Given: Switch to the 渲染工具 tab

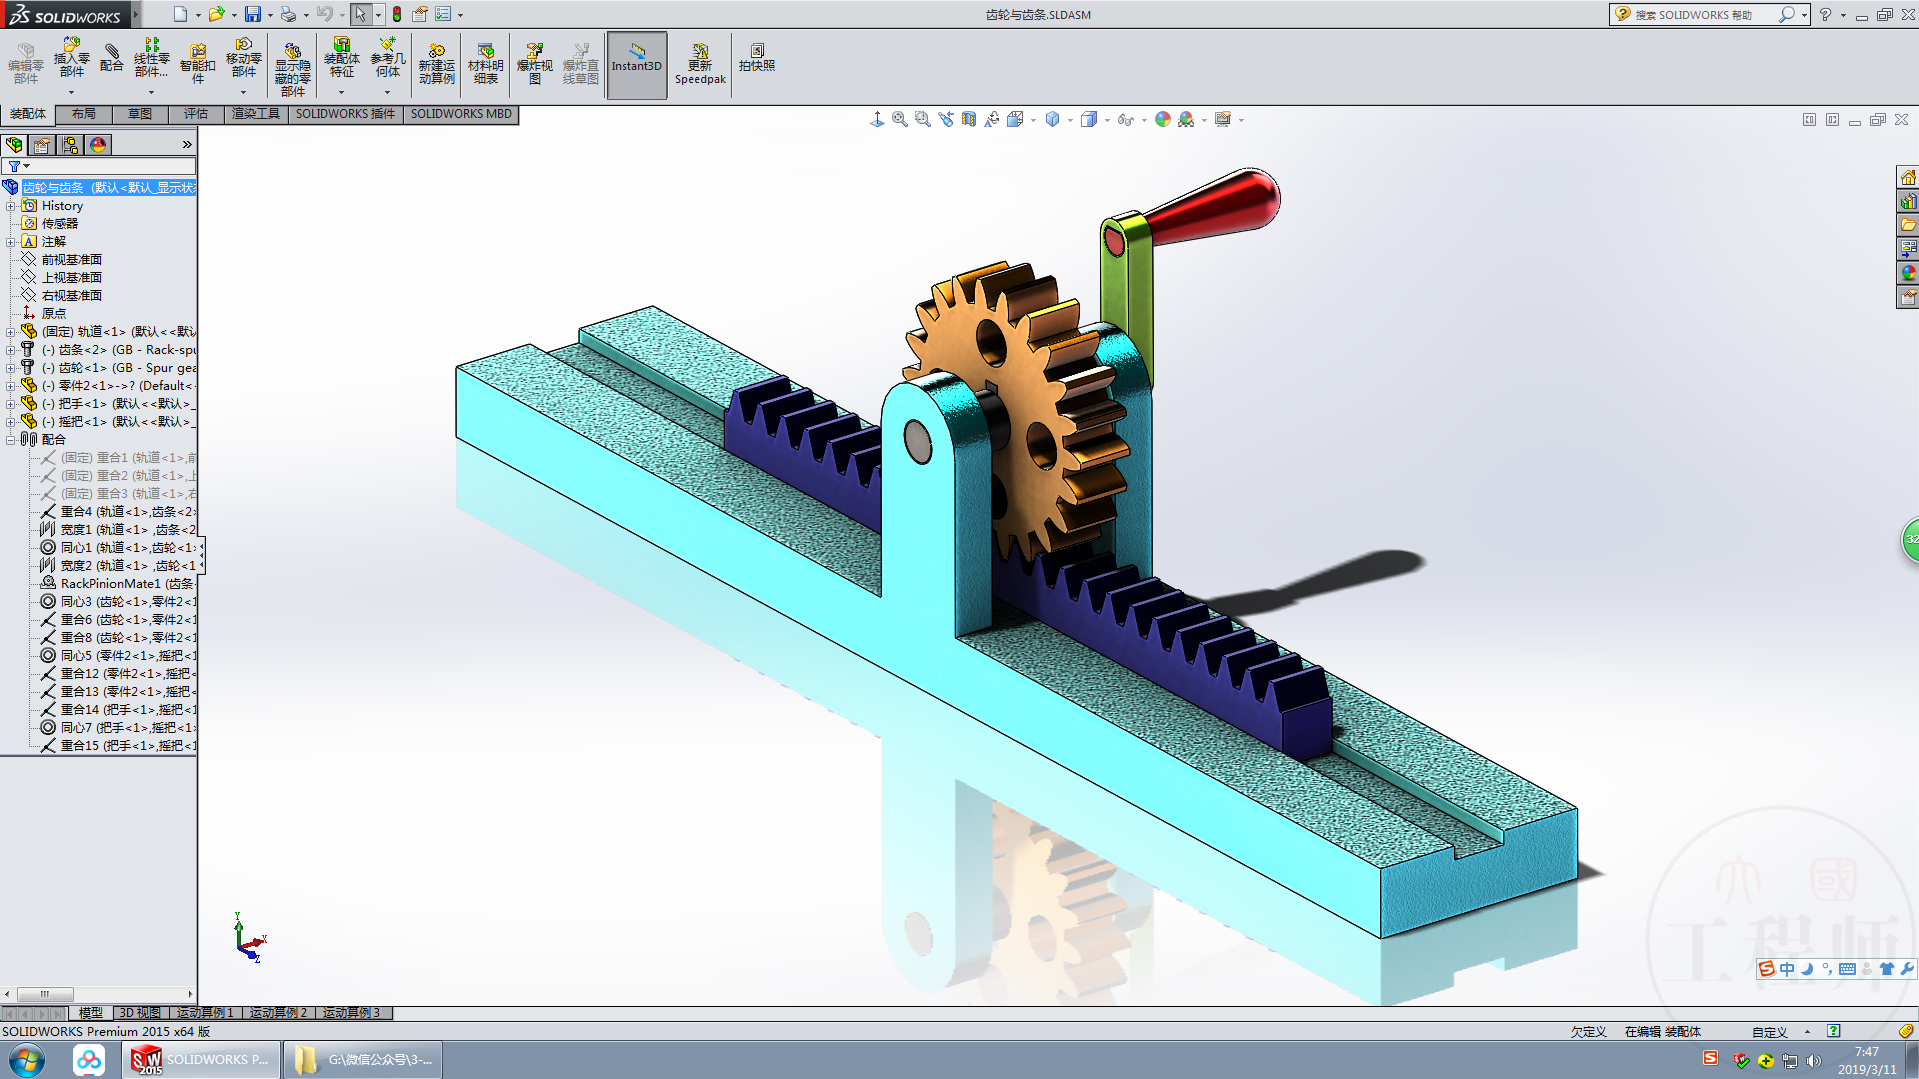Looking at the screenshot, I should (x=256, y=114).
